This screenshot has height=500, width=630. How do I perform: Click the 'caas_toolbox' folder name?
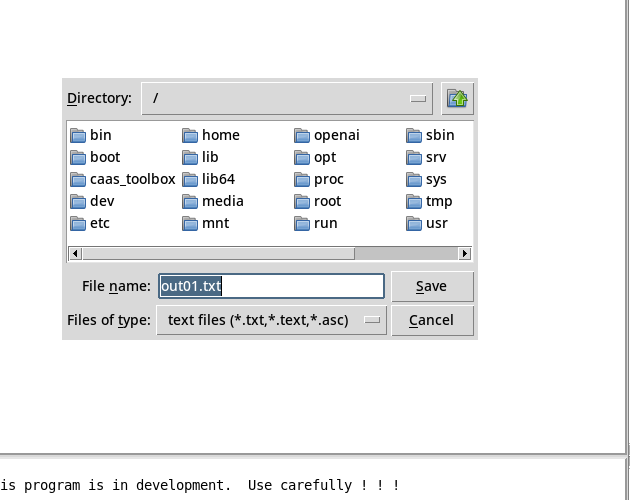click(133, 179)
